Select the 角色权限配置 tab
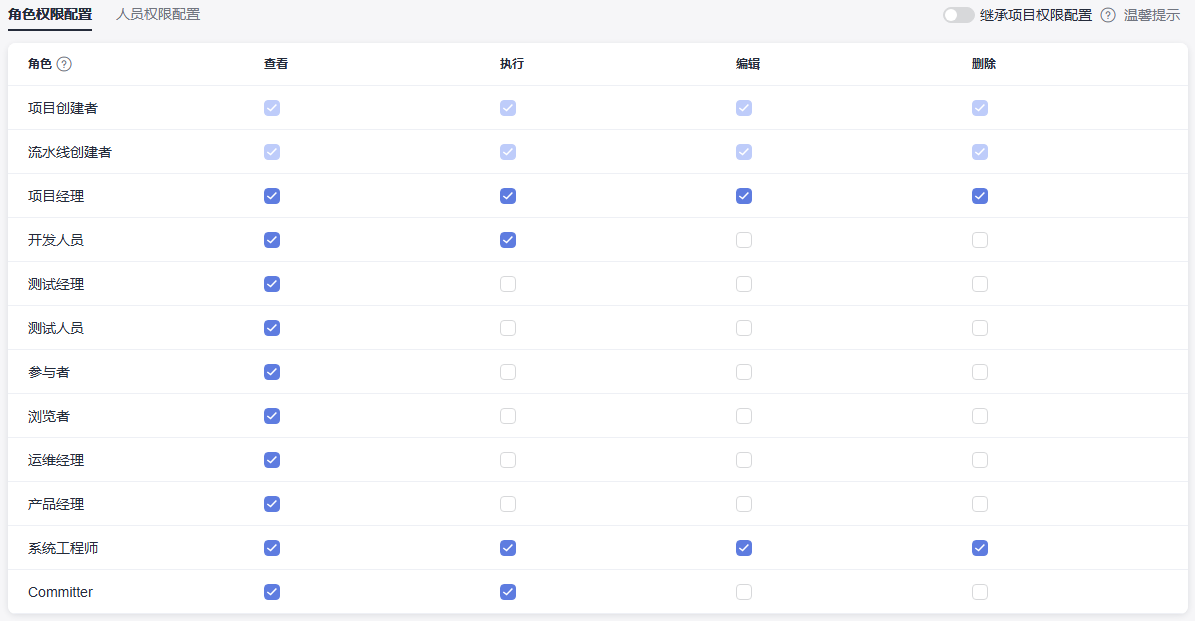Screen dimensions: 1195x621 [50, 15]
